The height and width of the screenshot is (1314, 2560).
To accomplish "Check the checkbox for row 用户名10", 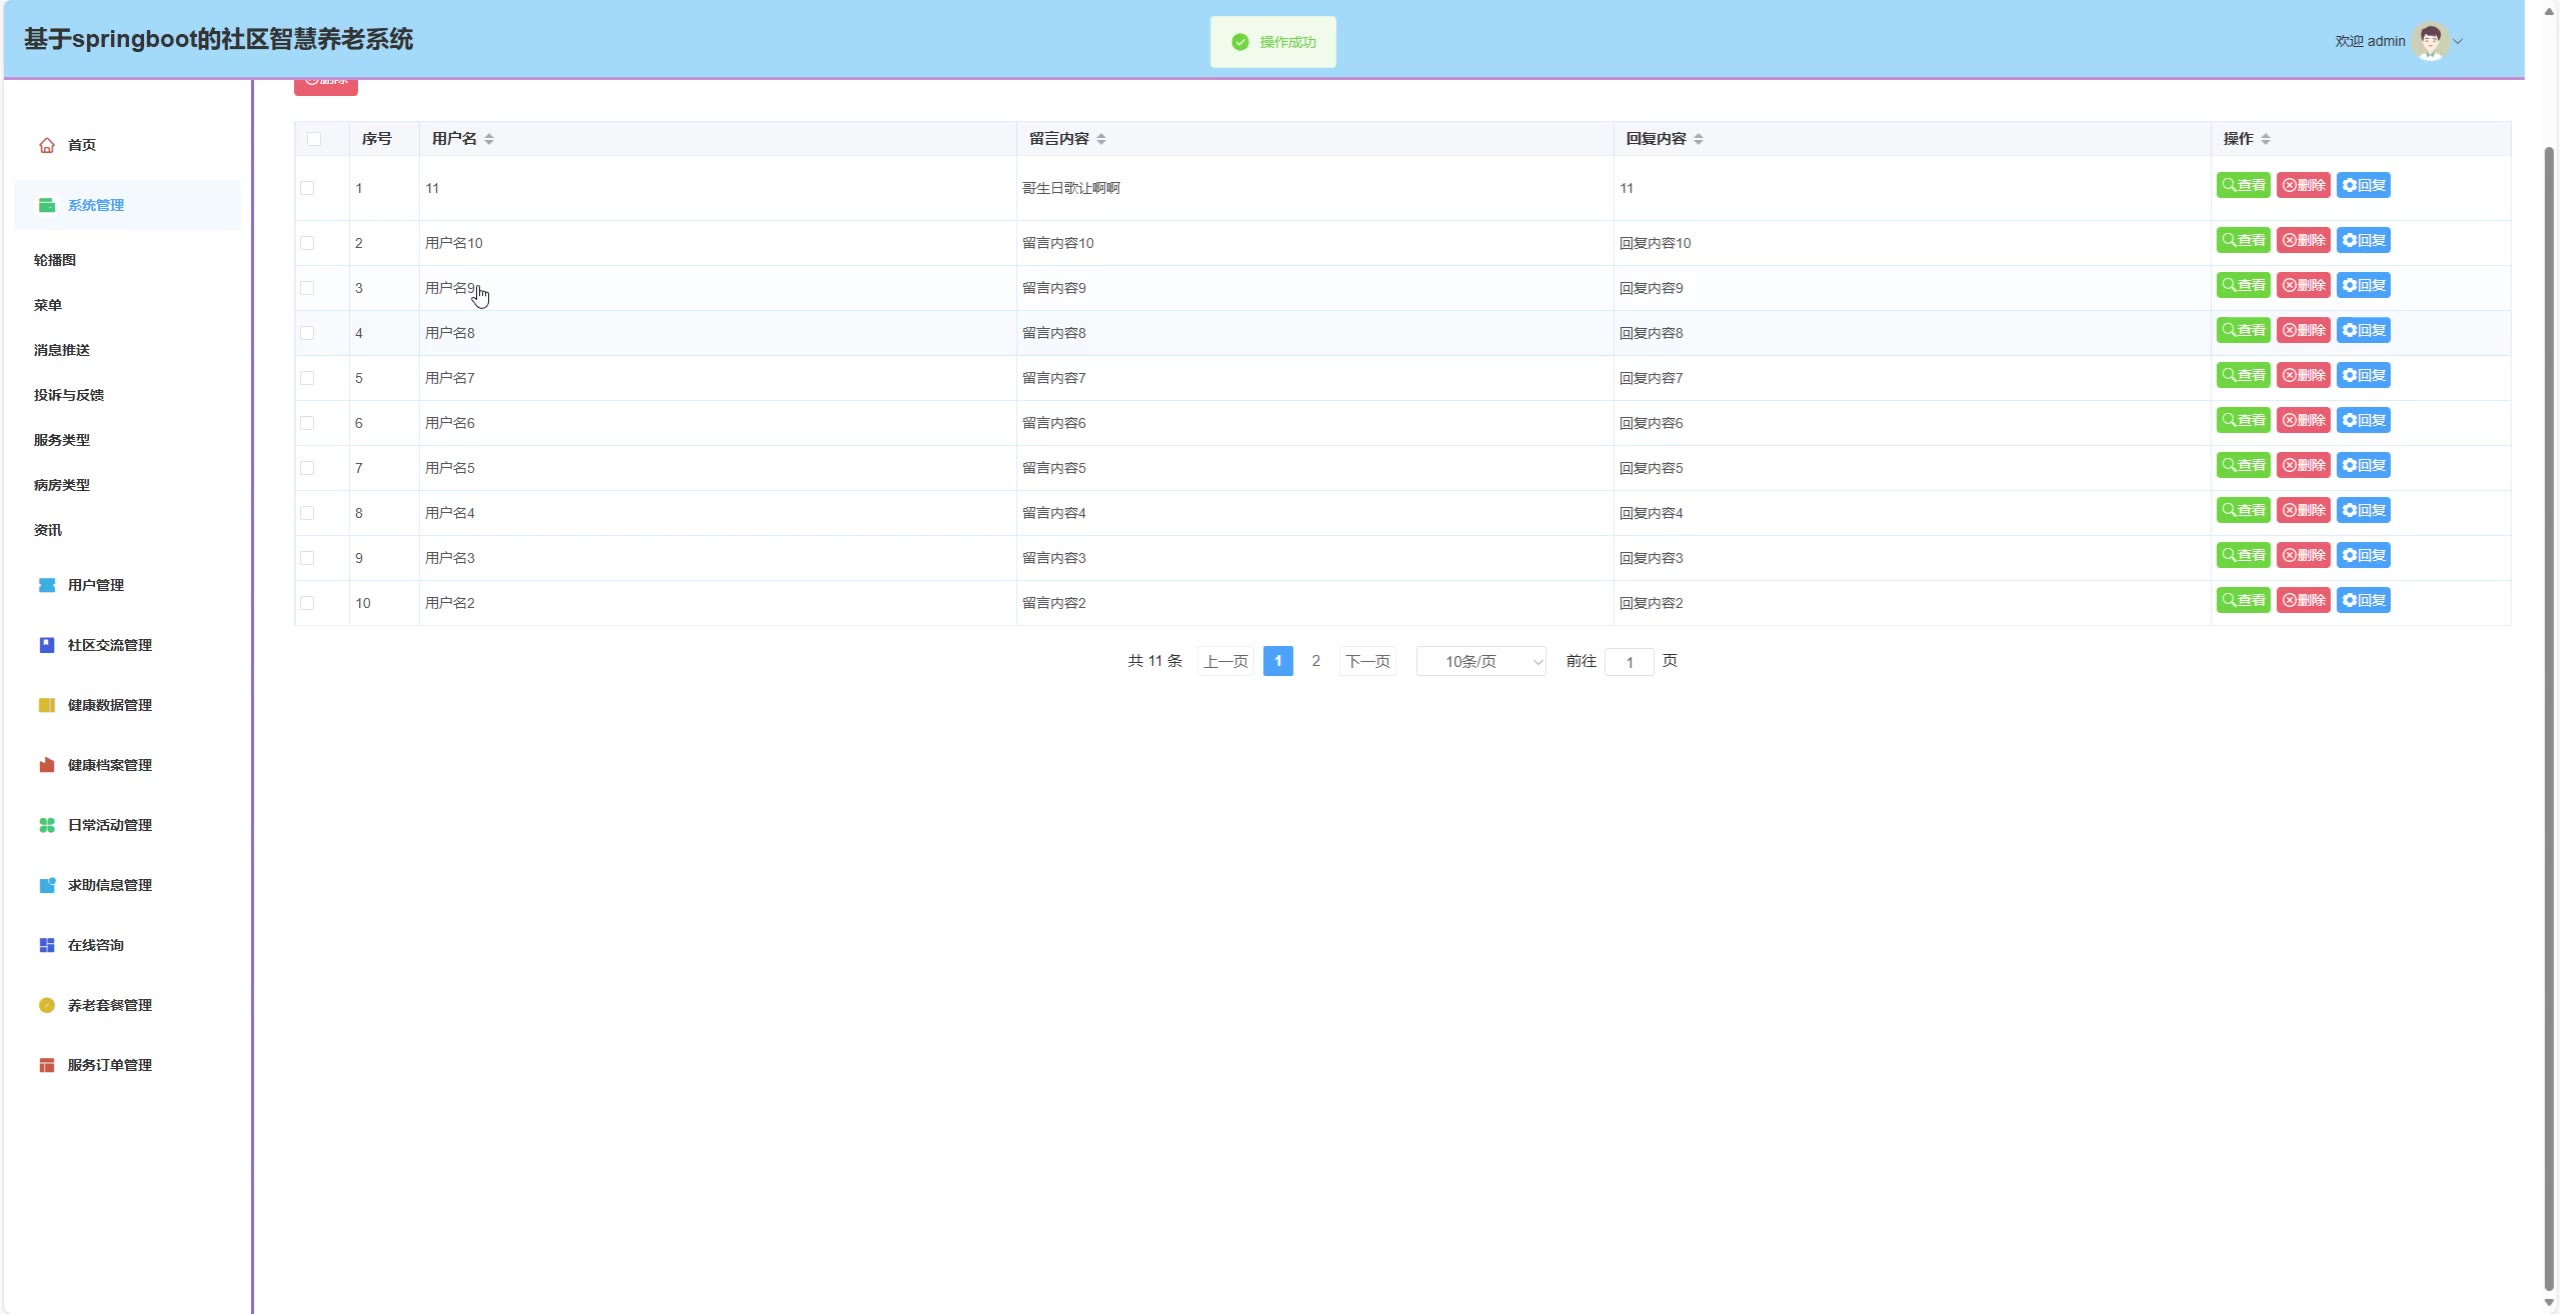I will coord(307,243).
